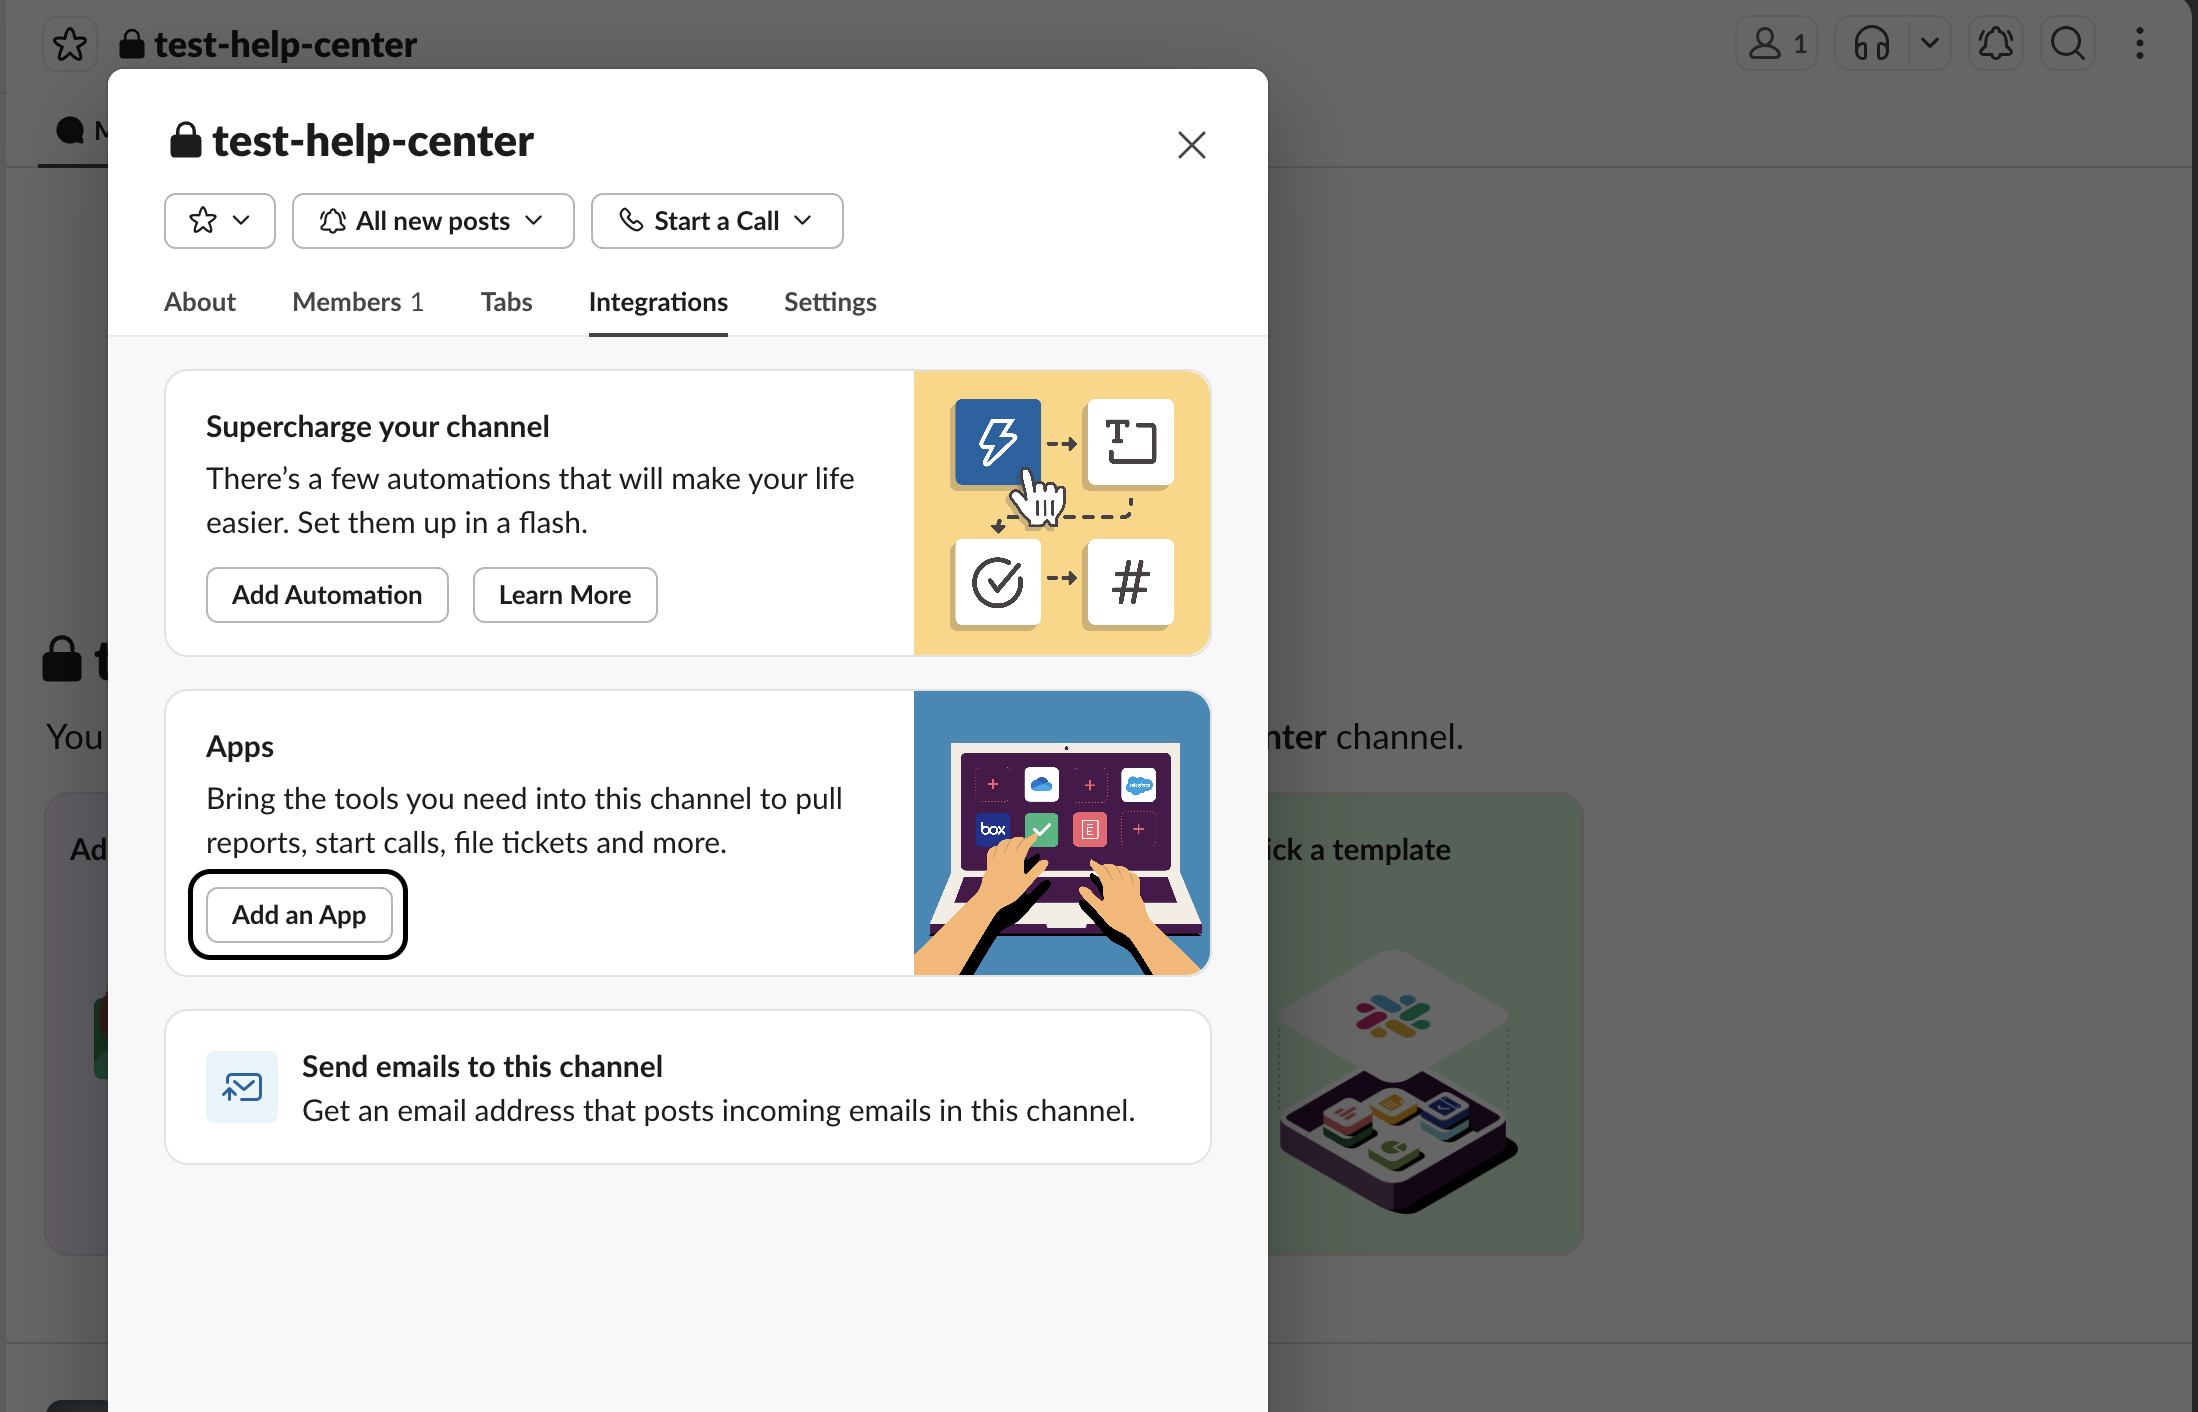Switch to the About tab
This screenshot has width=2198, height=1412.
tap(200, 302)
